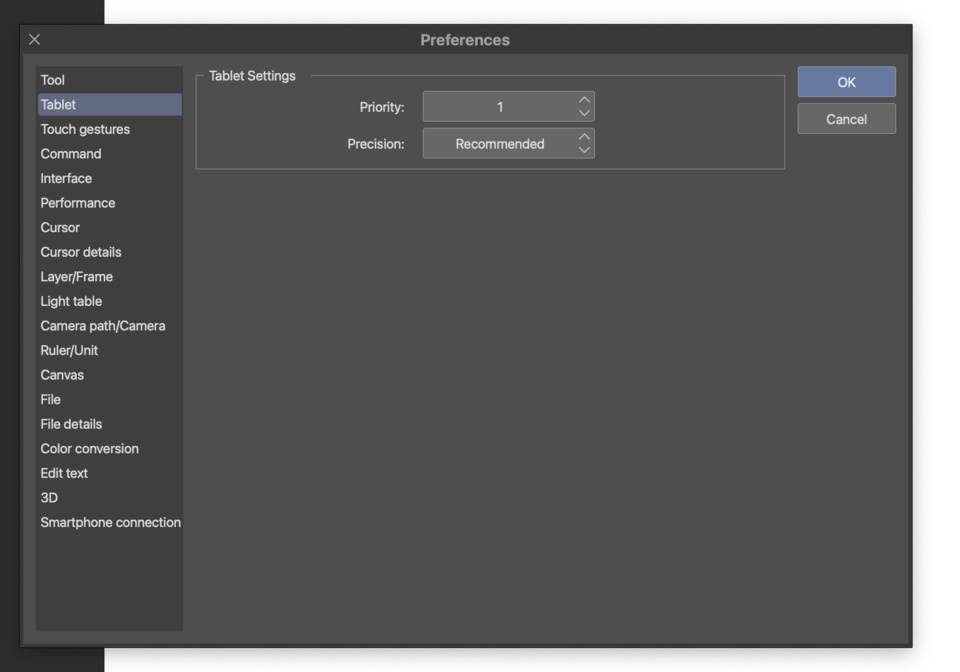Screen dimensions: 960x672
Task: Decrease the Priority value with the down arrow
Action: pyautogui.click(x=584, y=112)
